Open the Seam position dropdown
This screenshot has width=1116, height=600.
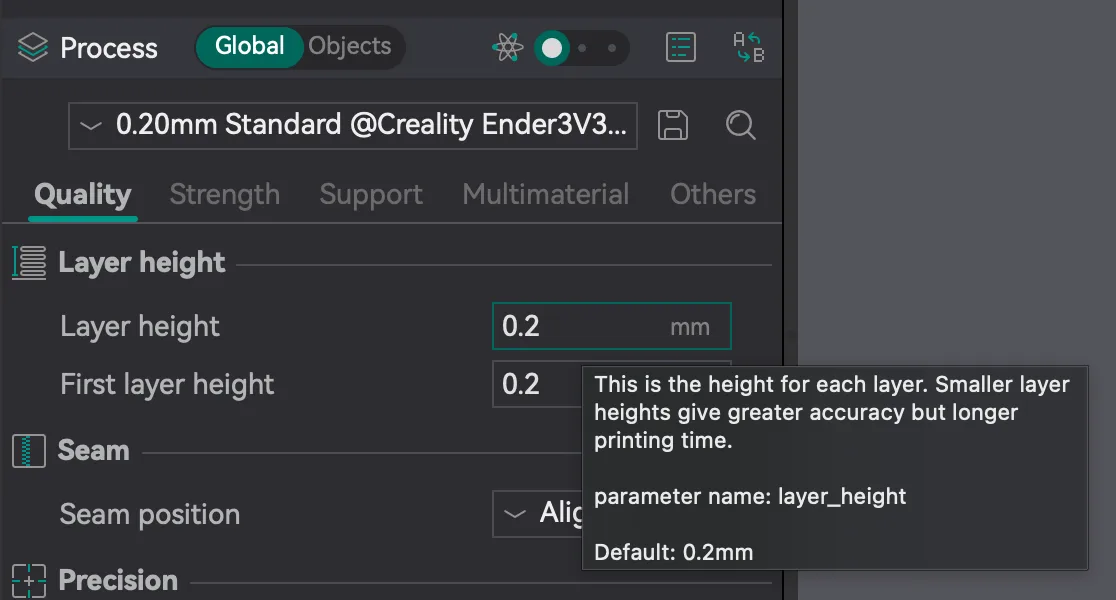(x=537, y=513)
